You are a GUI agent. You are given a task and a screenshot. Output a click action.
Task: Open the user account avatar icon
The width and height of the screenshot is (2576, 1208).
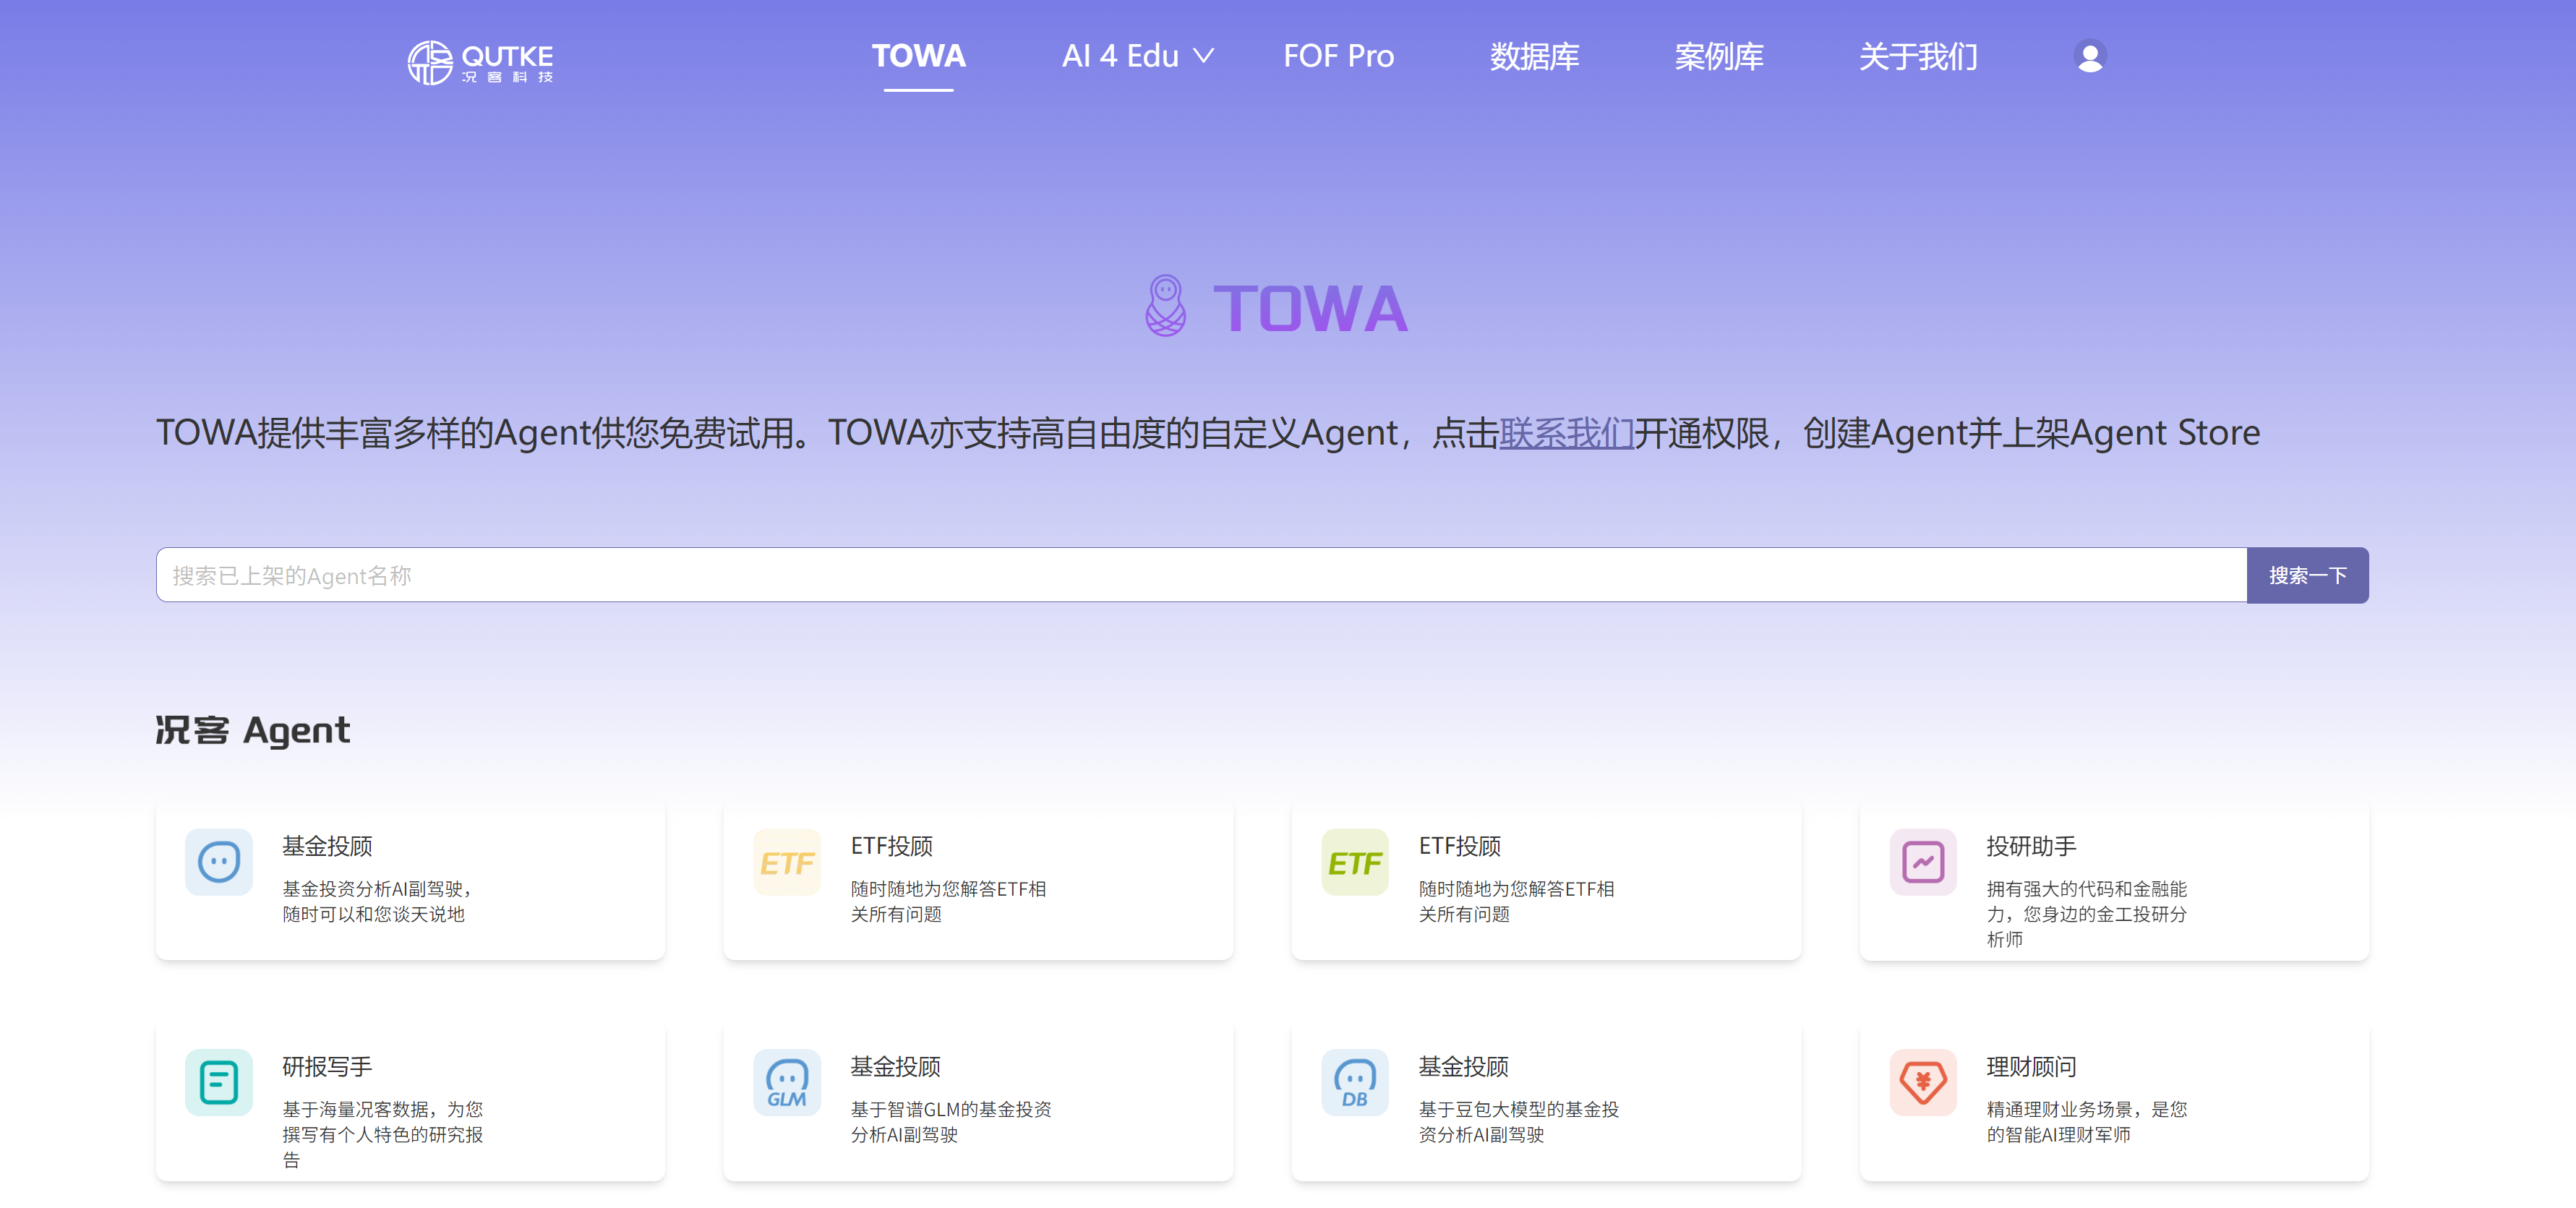(x=2089, y=56)
